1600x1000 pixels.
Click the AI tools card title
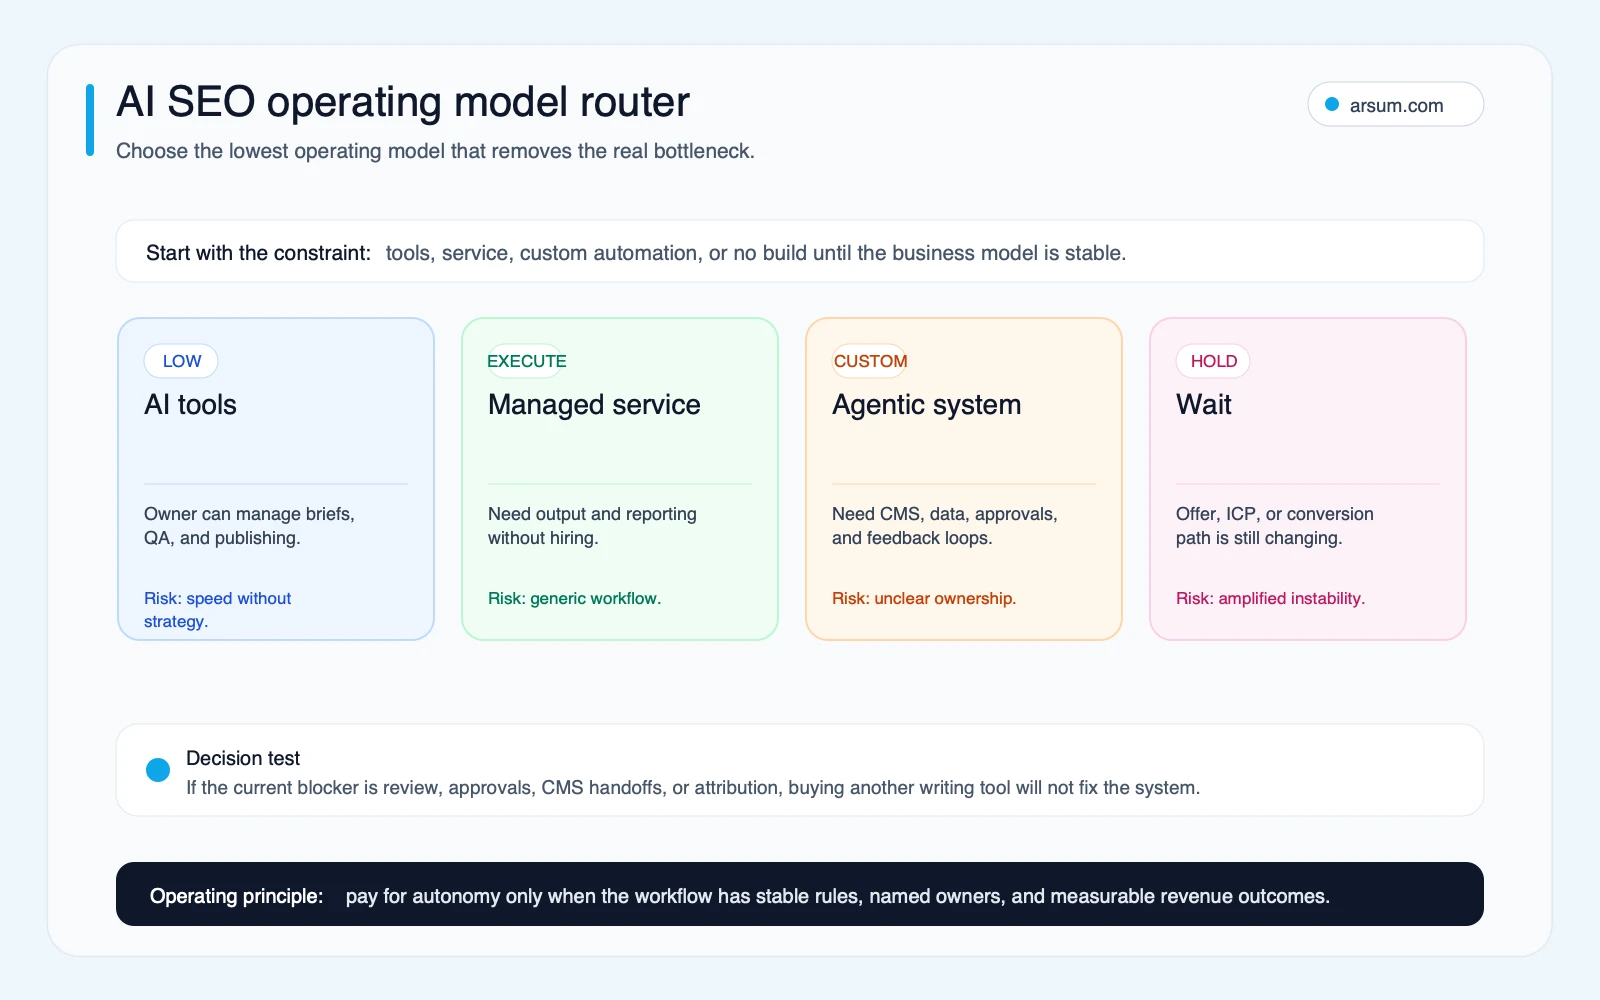click(190, 405)
